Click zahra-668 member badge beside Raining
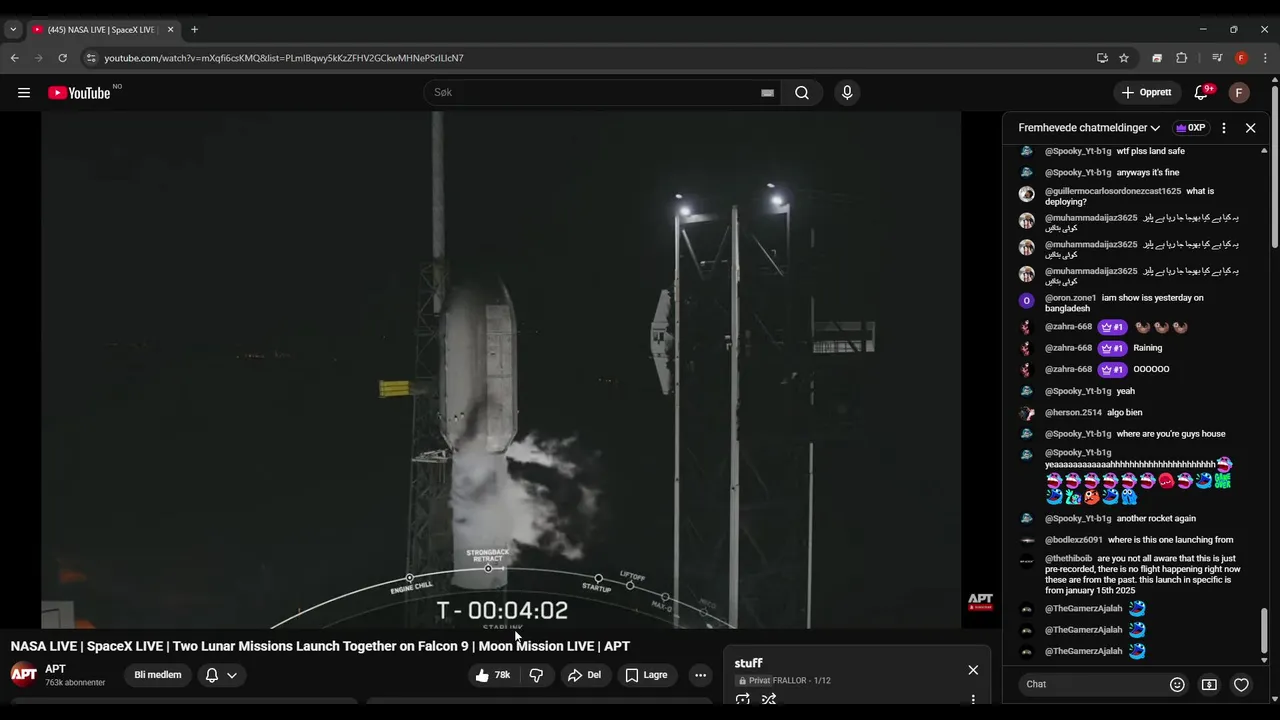1280x720 pixels. (x=1112, y=348)
